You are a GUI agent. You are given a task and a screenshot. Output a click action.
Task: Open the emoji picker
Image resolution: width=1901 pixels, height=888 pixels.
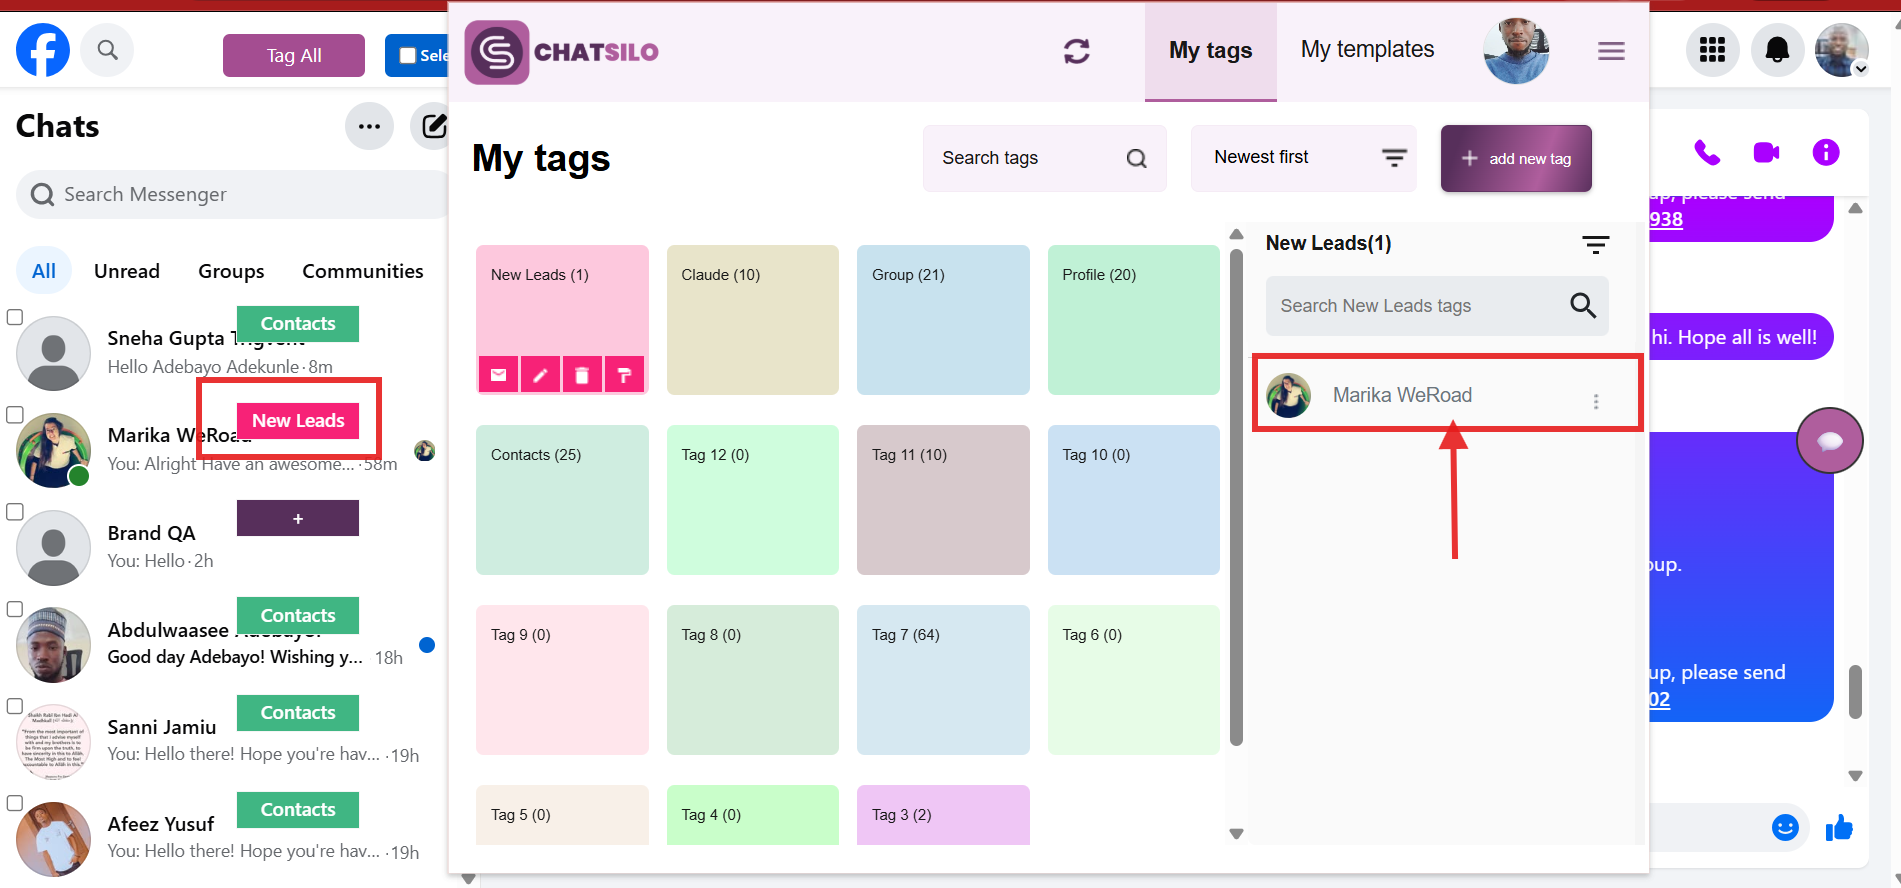point(1785,827)
